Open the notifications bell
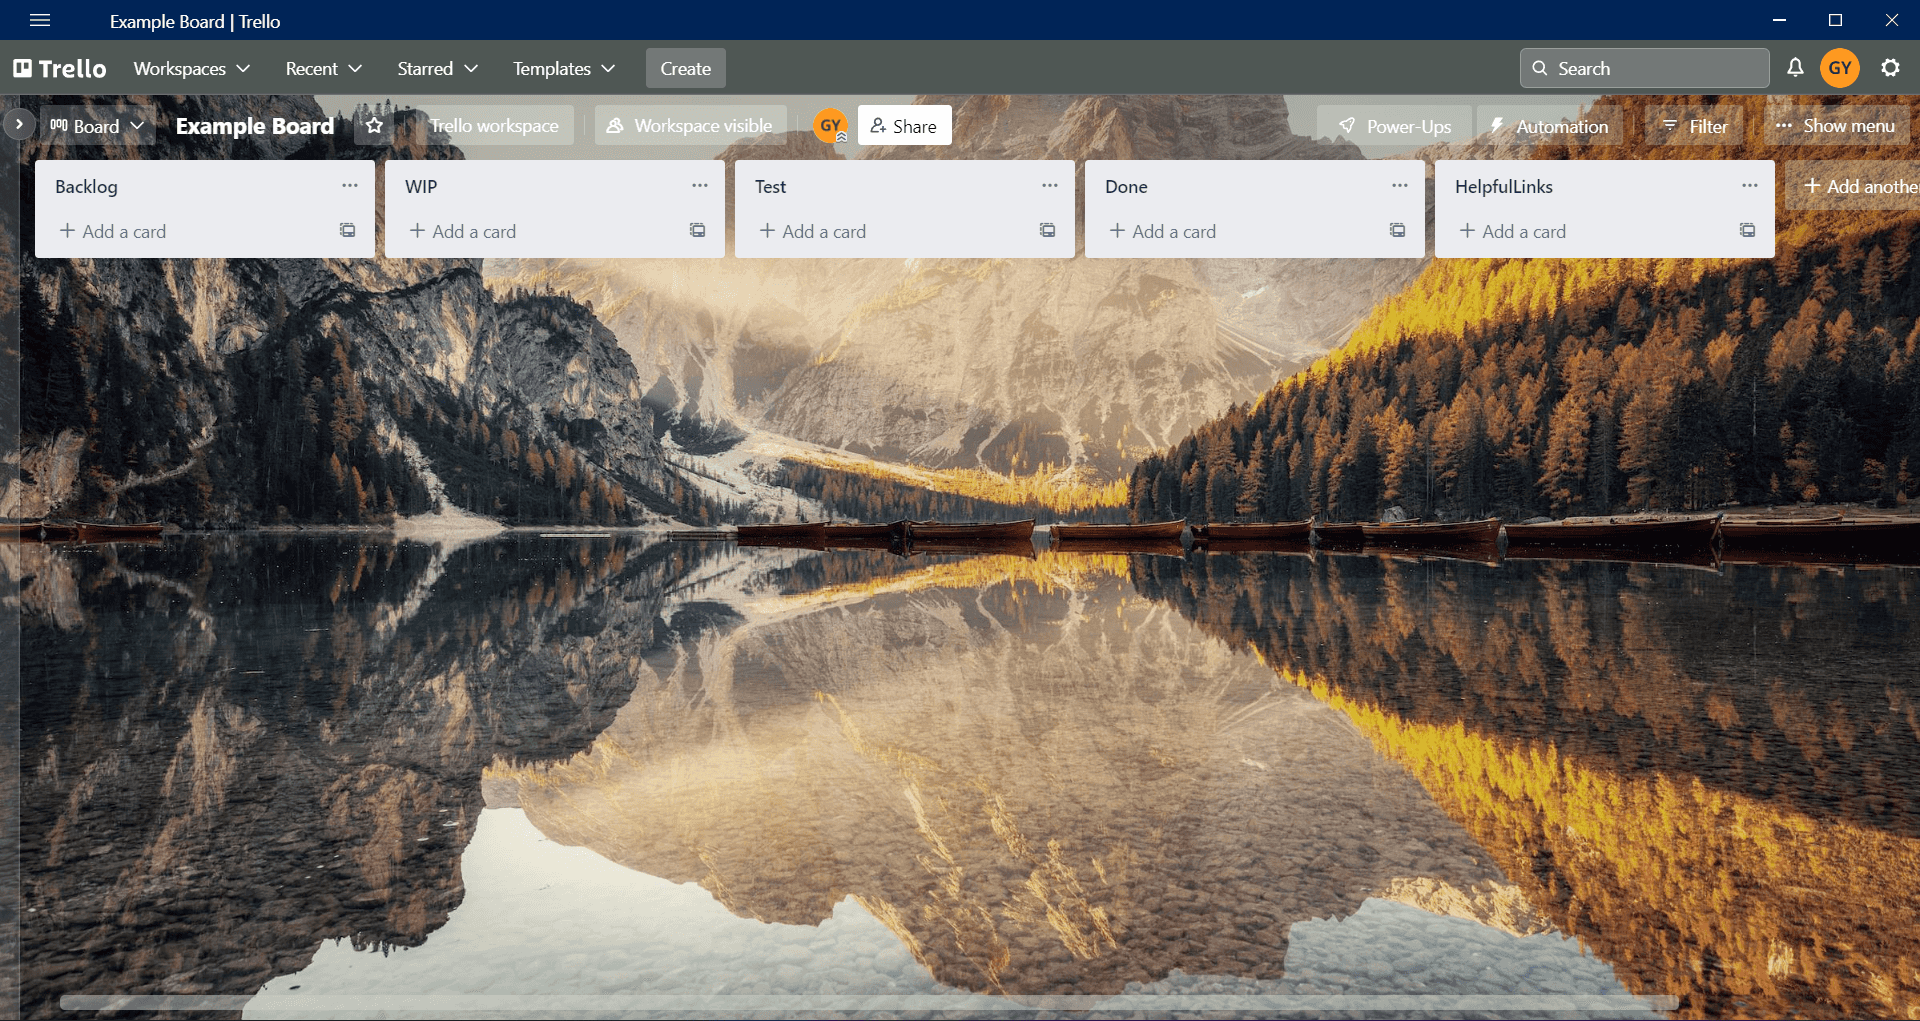The height and width of the screenshot is (1021, 1920). pyautogui.click(x=1795, y=68)
